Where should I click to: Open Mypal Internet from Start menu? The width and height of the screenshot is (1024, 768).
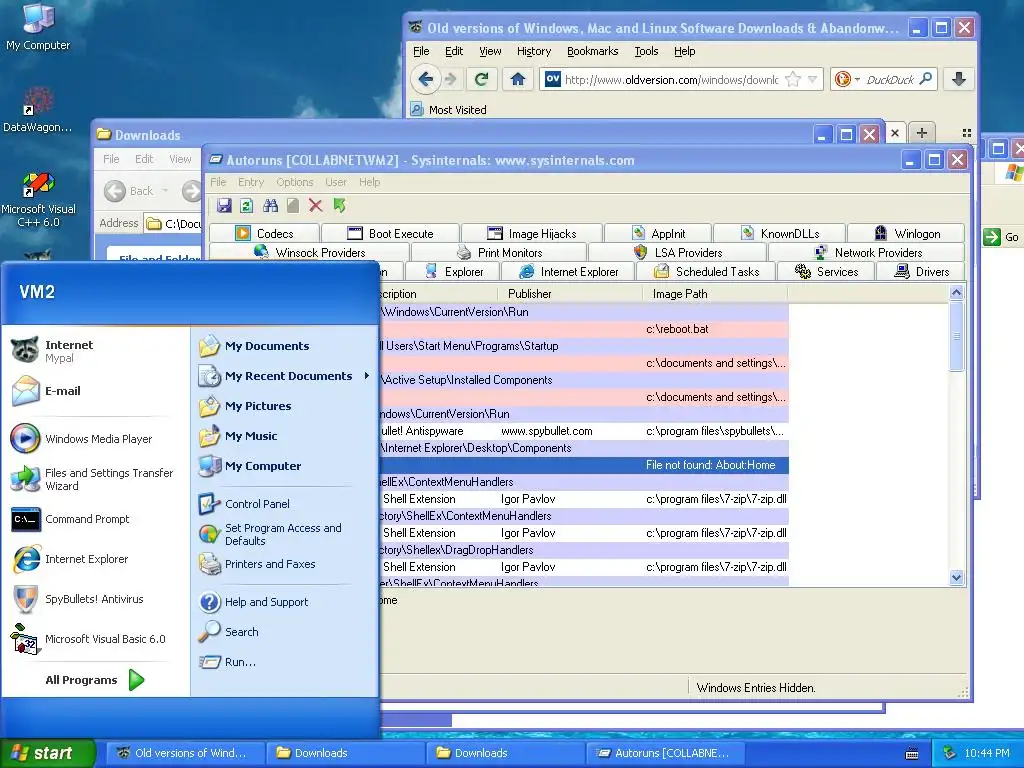click(x=95, y=351)
